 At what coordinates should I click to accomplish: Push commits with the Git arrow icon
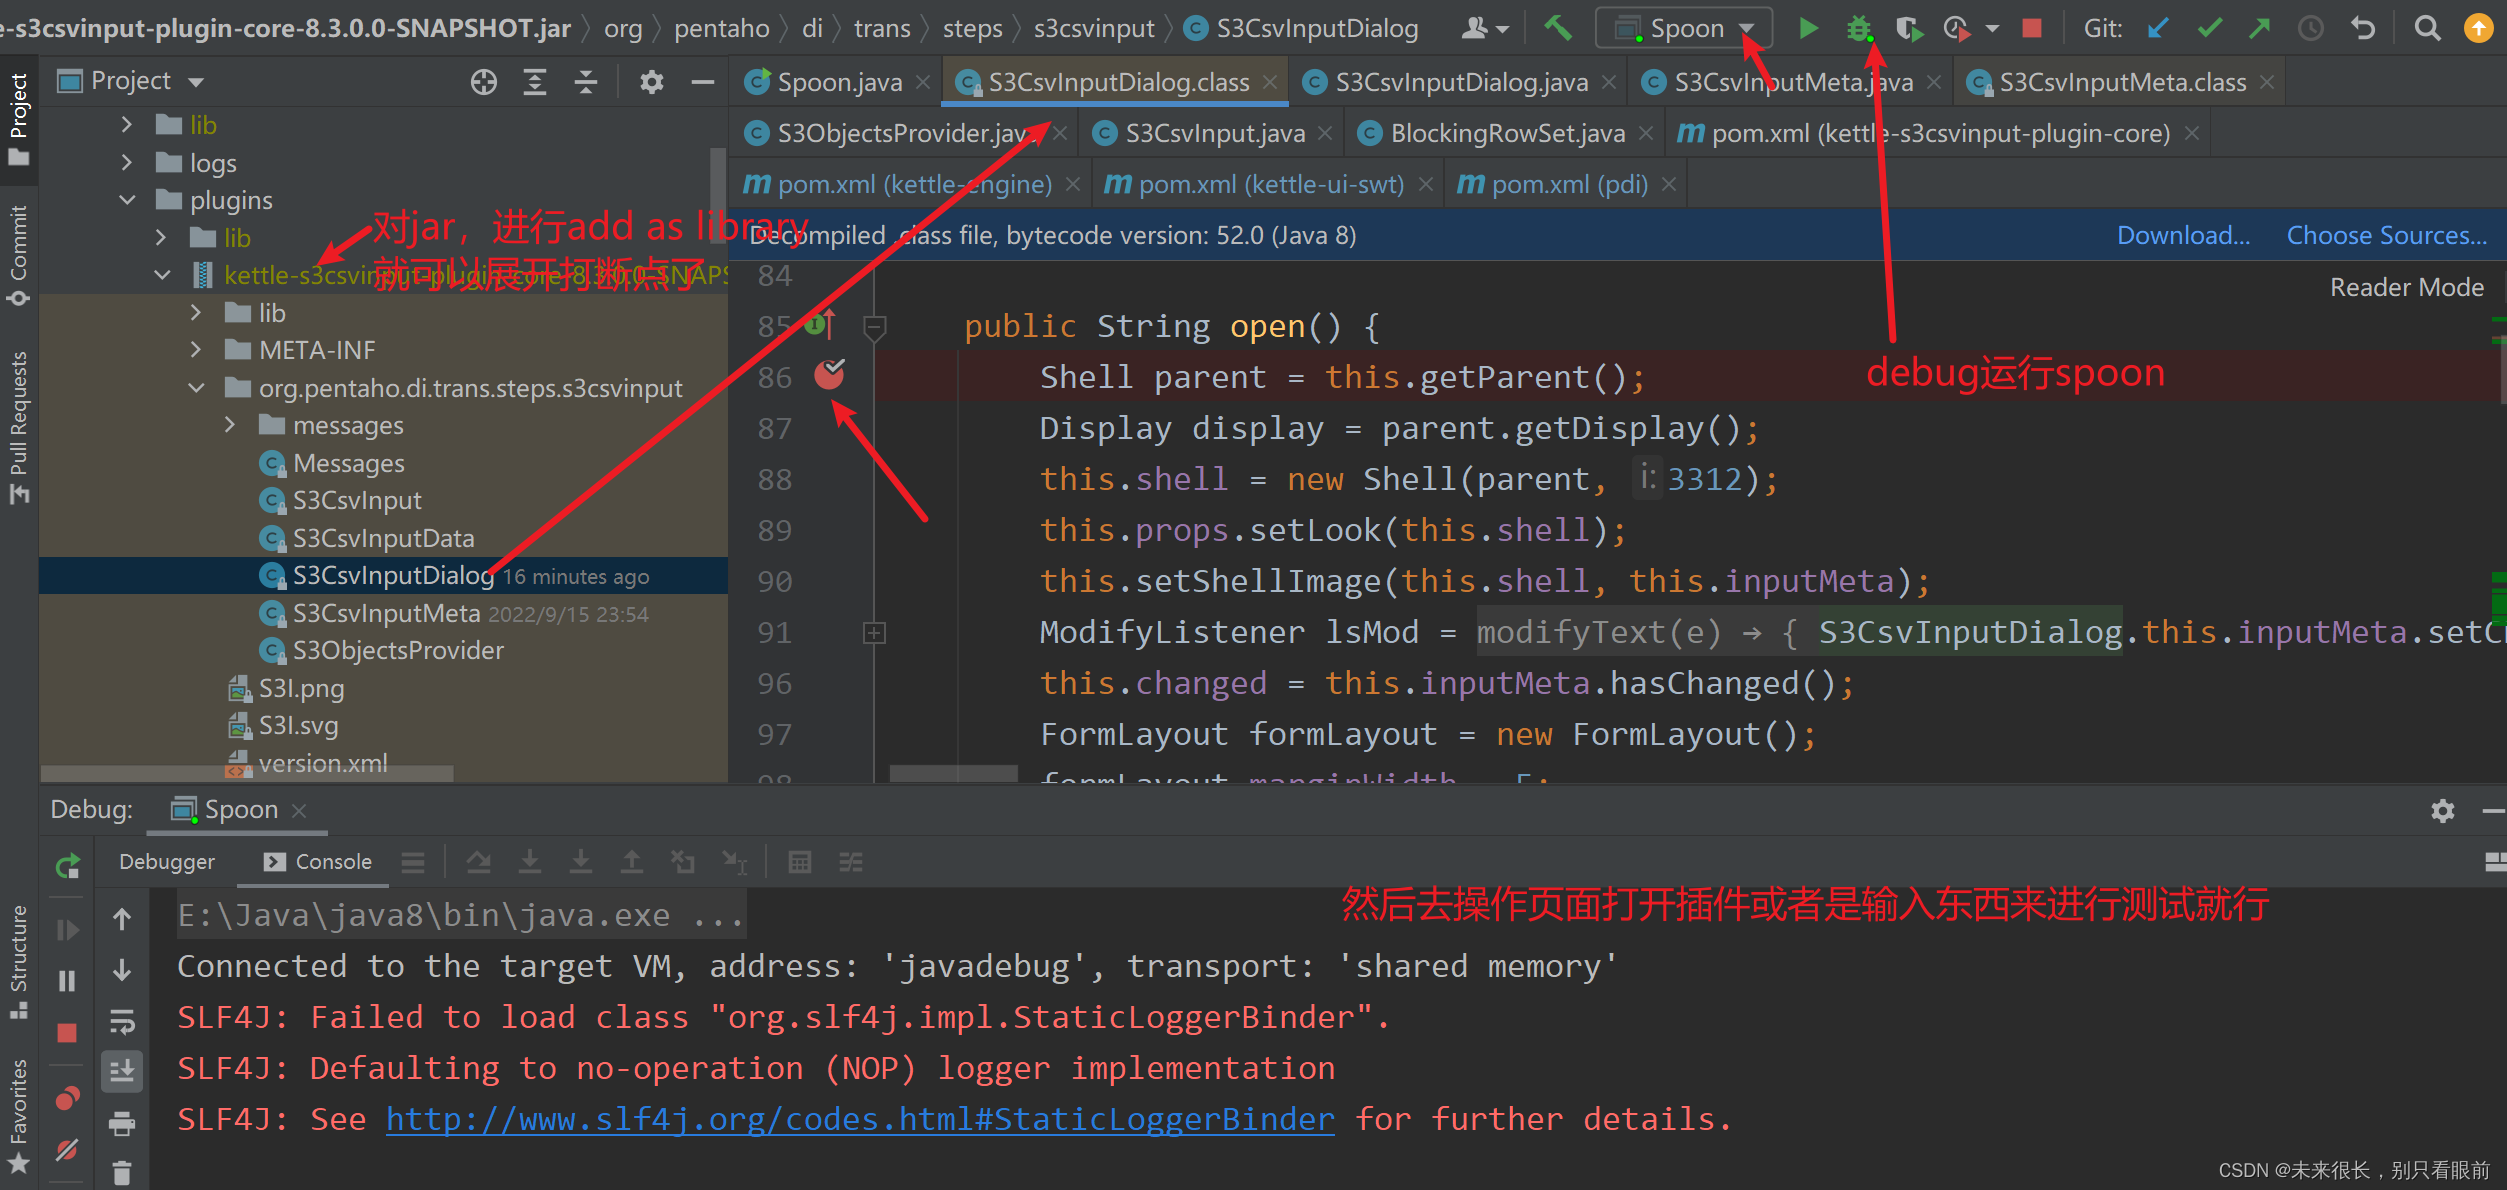coord(2259,28)
